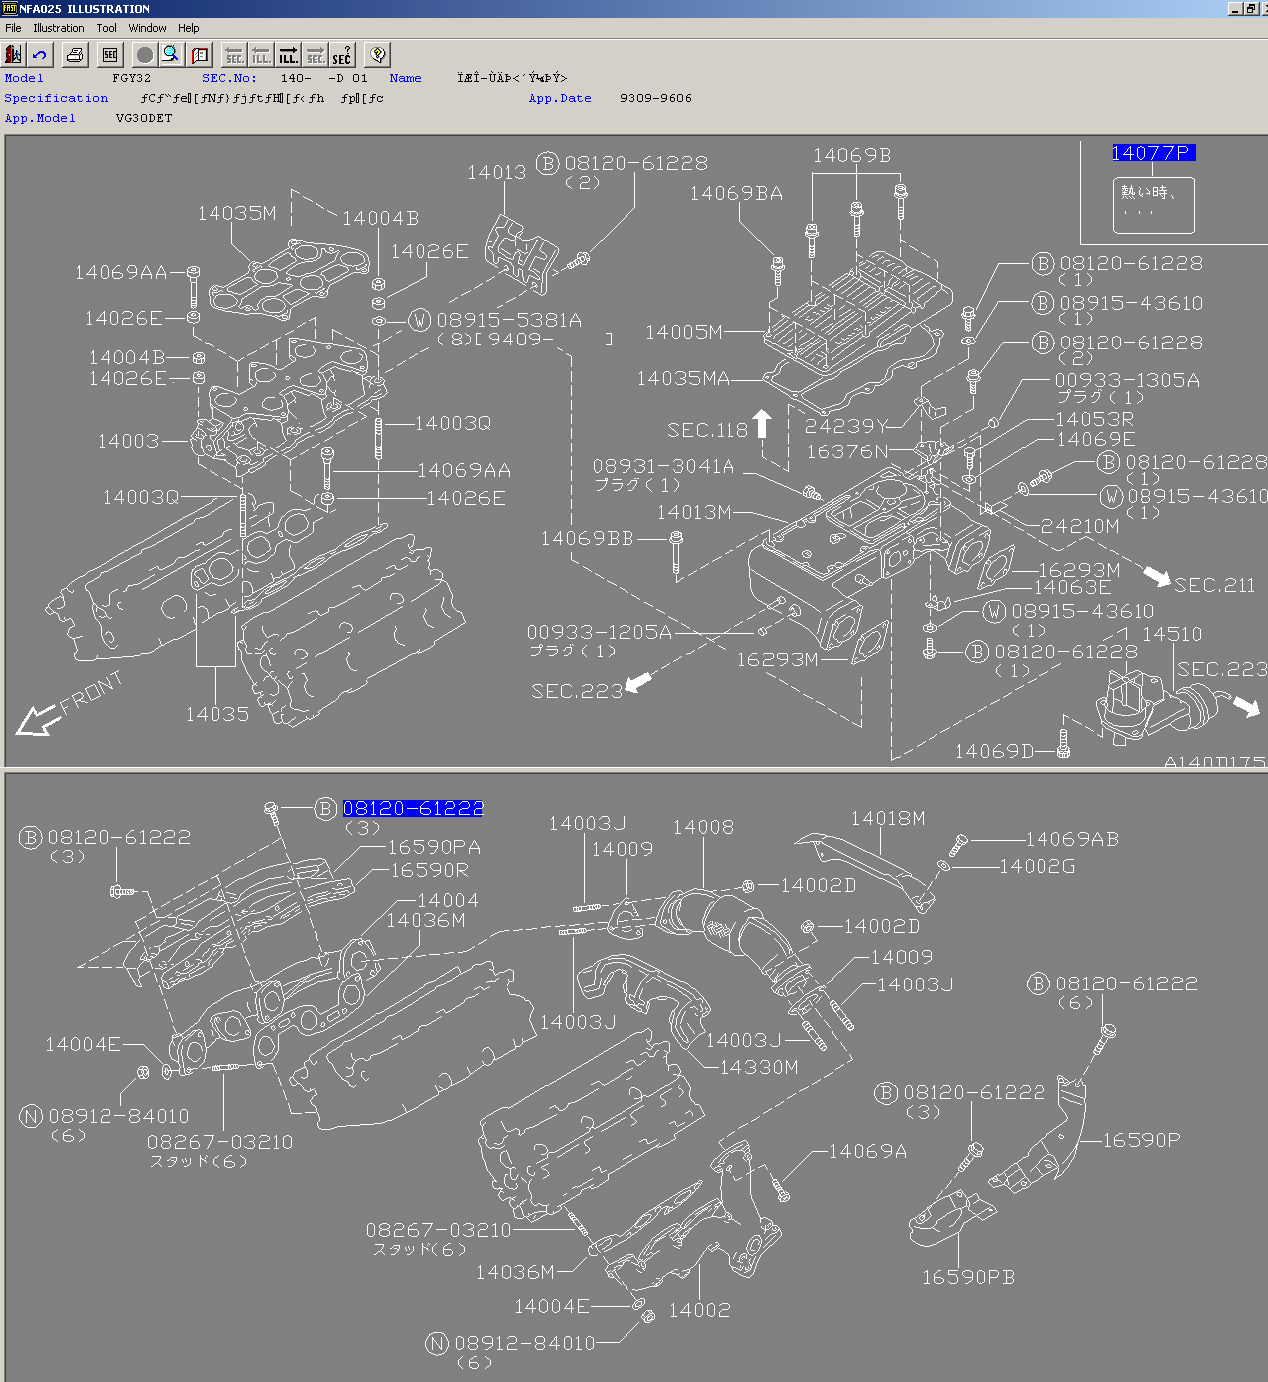Print the illustration using printer icon
Image resolution: width=1268 pixels, height=1382 pixels.
[75, 55]
